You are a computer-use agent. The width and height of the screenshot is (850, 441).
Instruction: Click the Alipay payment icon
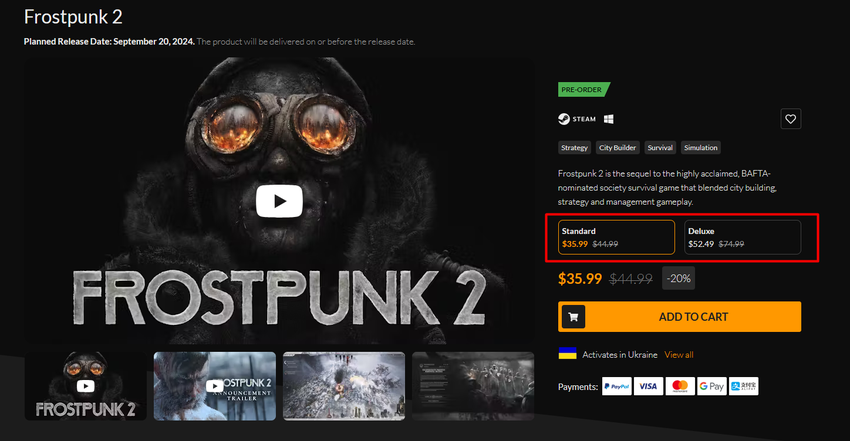pos(743,386)
